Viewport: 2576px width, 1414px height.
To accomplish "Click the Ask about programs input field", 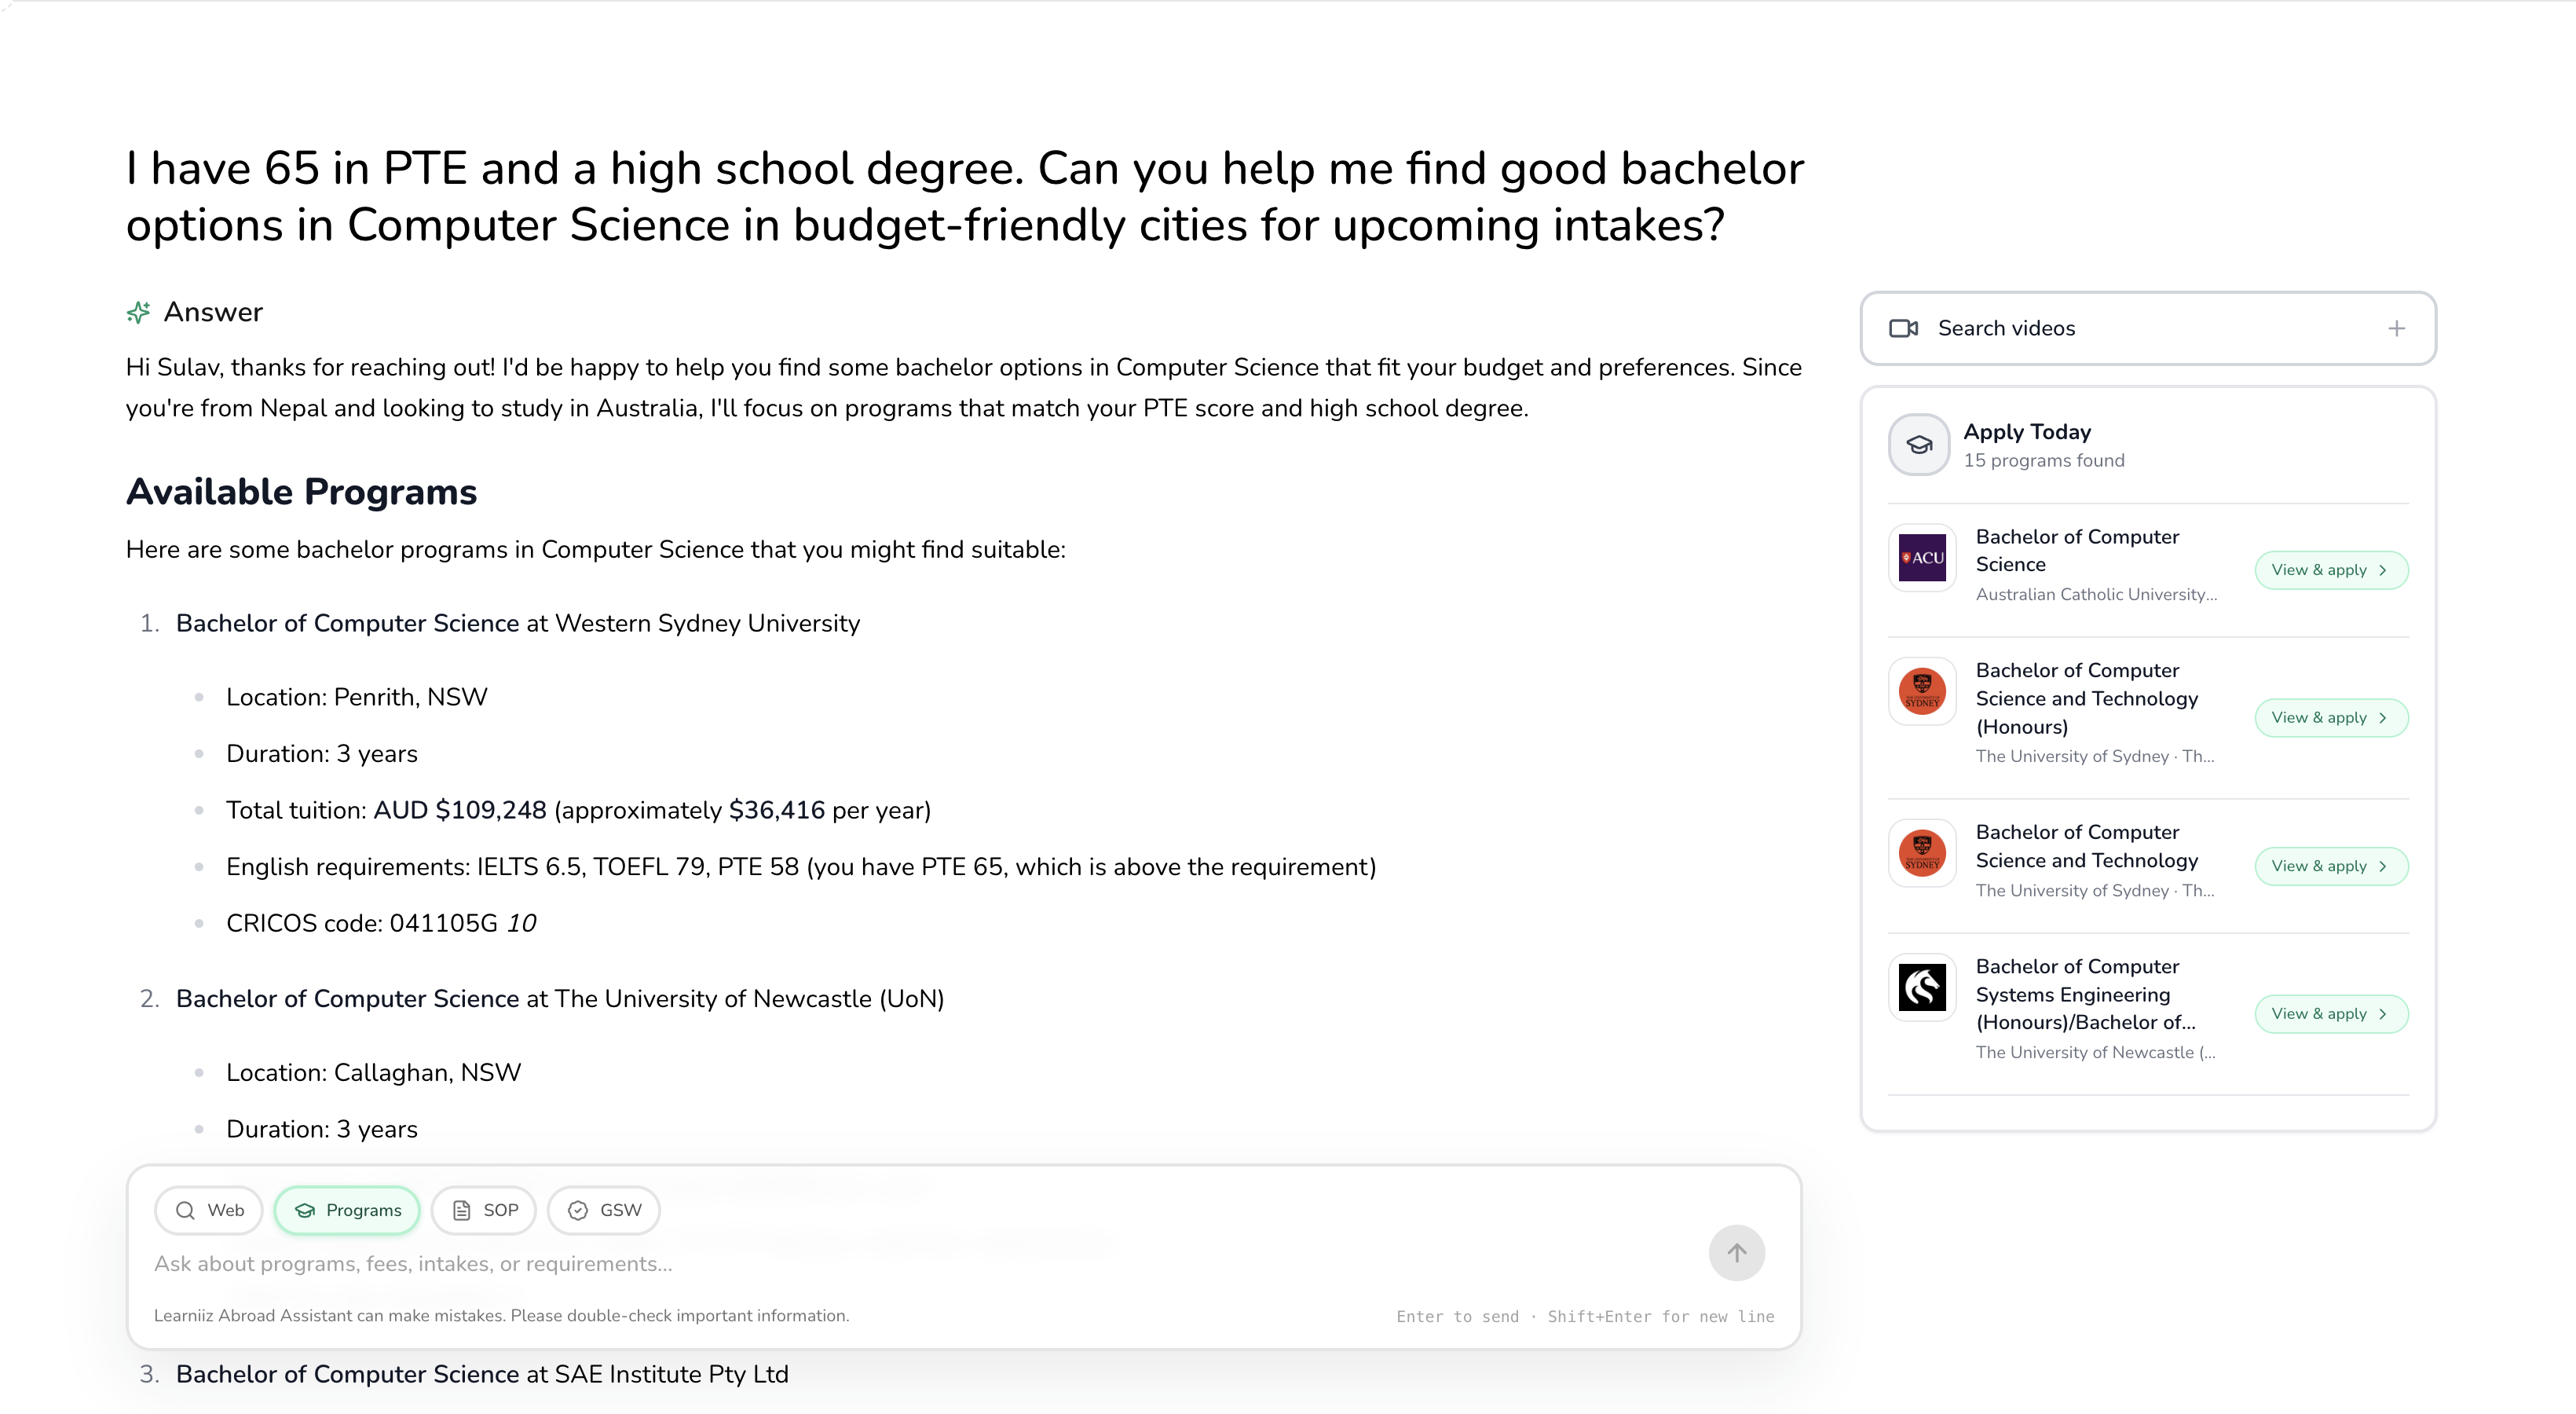I will [900, 1264].
